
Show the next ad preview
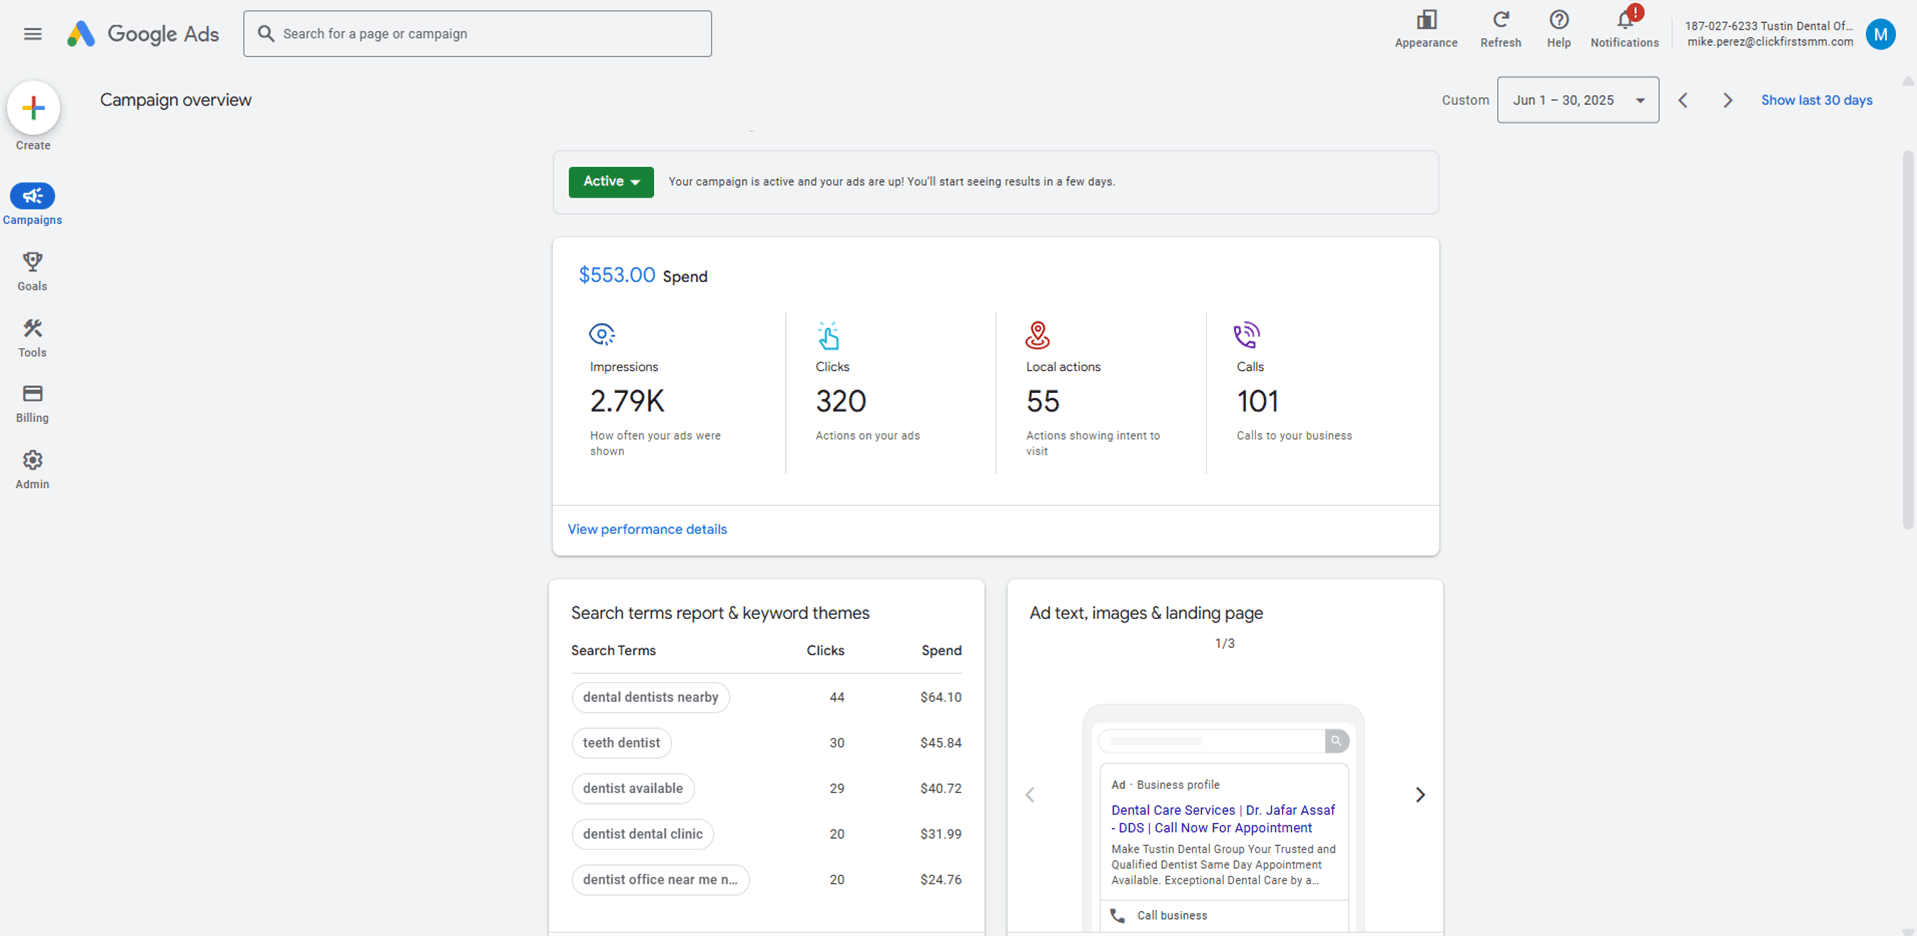tap(1420, 795)
